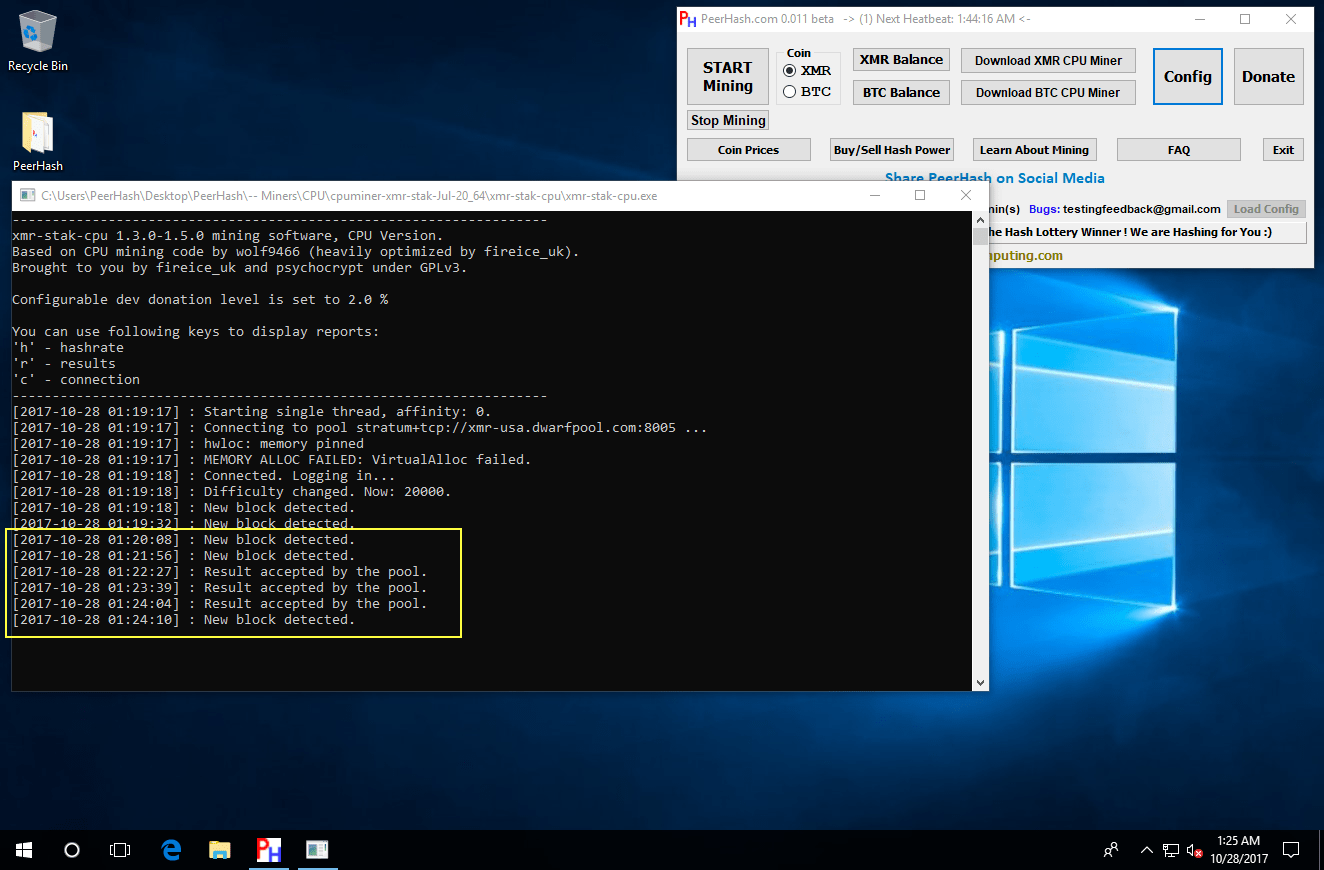Viewport: 1324px width, 870px height.
Task: Click the START Mining button
Action: click(x=727, y=77)
